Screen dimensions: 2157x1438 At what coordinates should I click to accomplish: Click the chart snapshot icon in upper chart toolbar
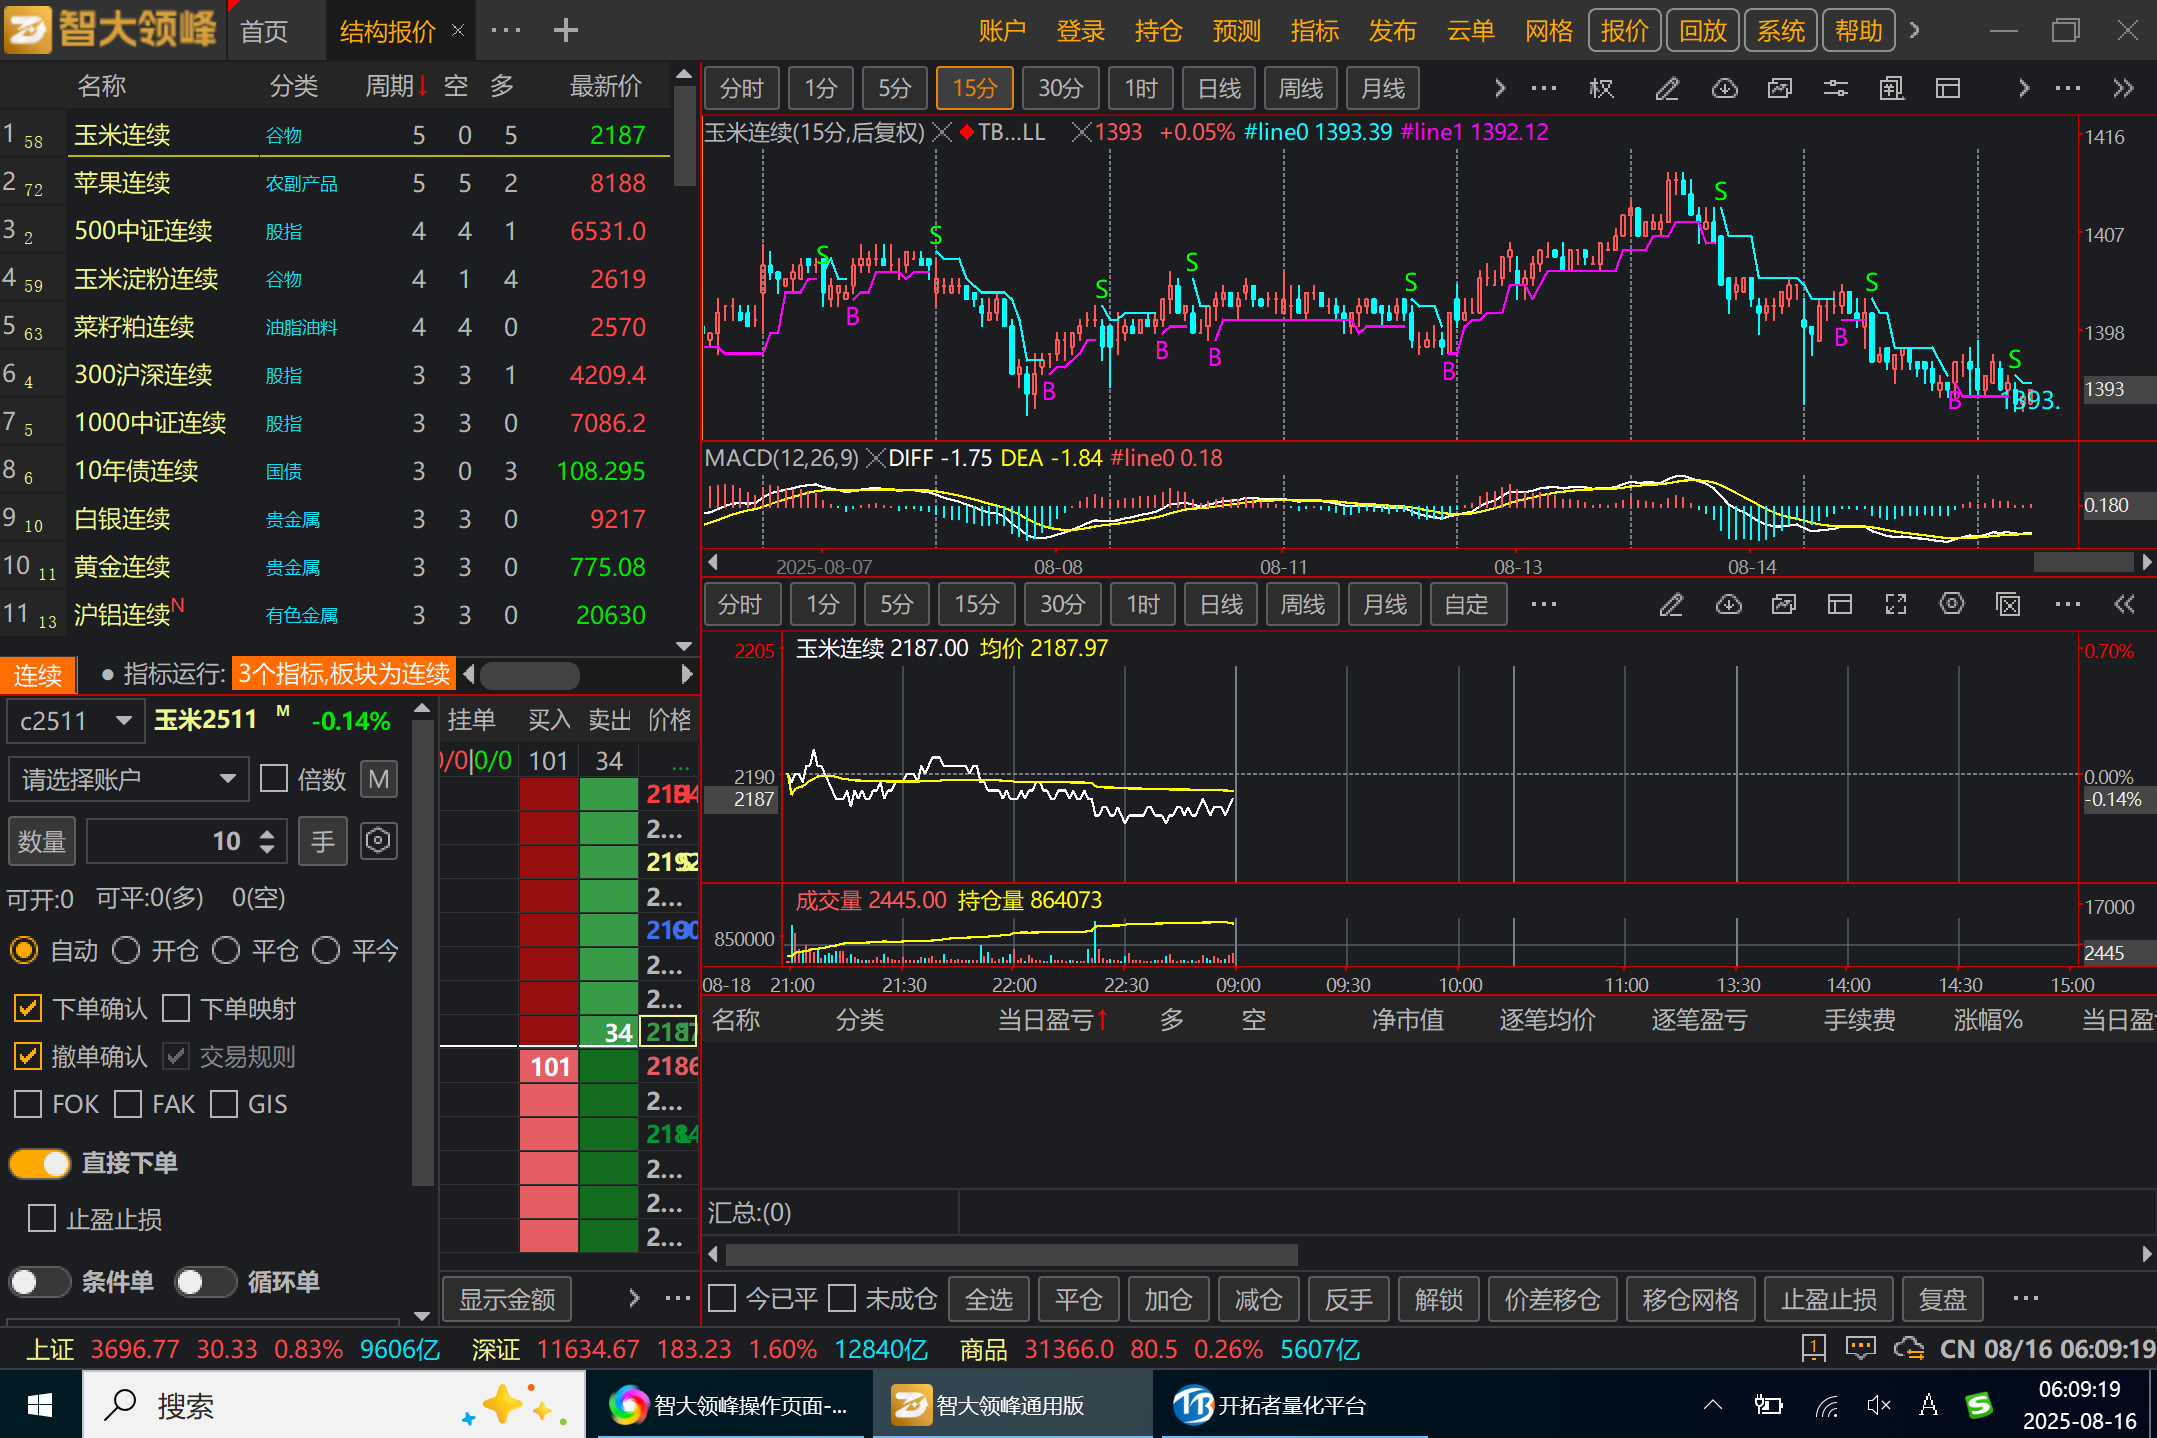1780,88
